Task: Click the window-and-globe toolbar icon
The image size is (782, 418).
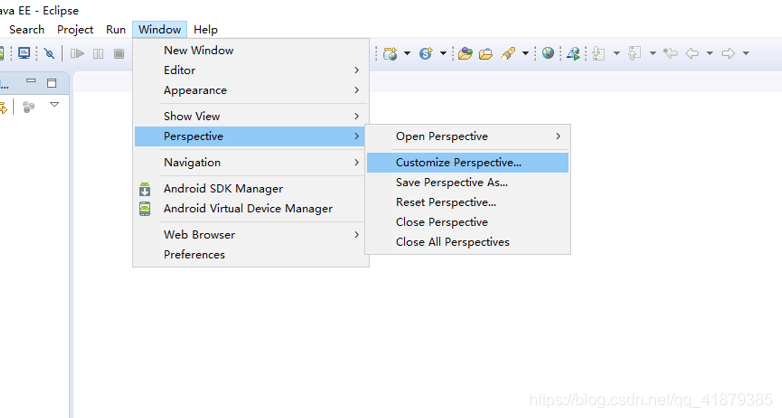Action: pos(391,53)
